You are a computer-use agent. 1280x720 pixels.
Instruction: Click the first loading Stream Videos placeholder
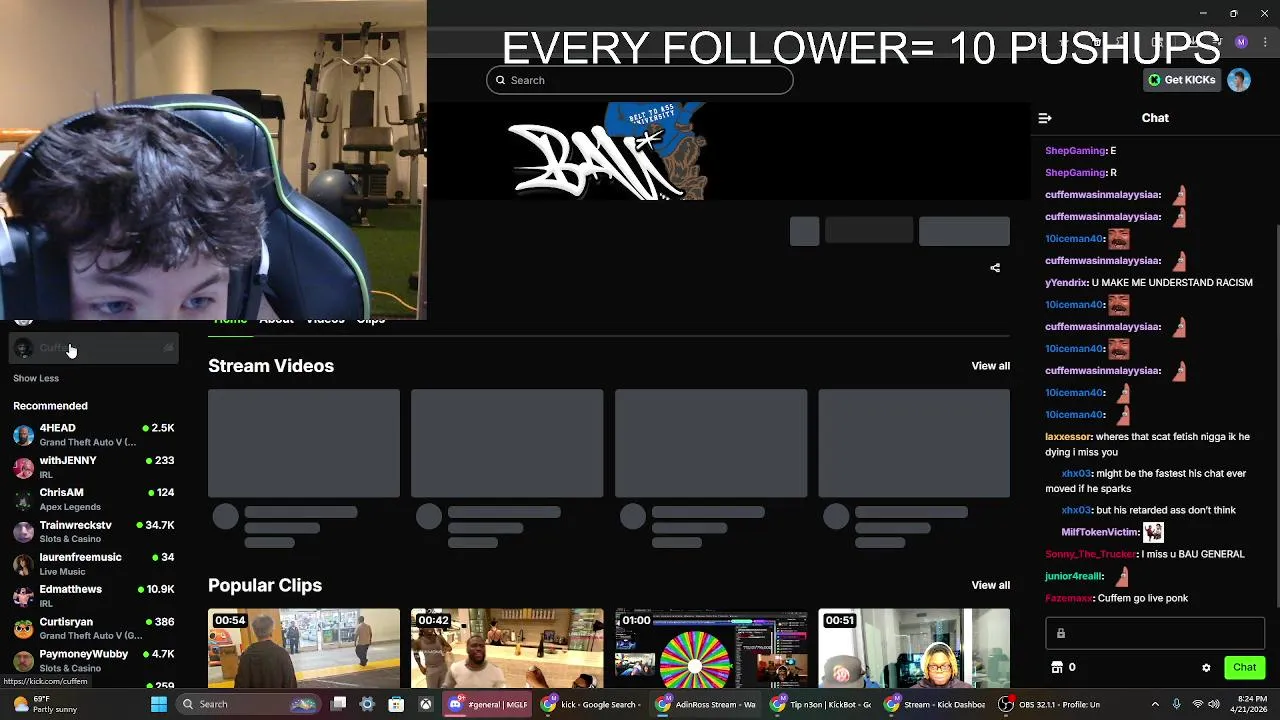(304, 443)
